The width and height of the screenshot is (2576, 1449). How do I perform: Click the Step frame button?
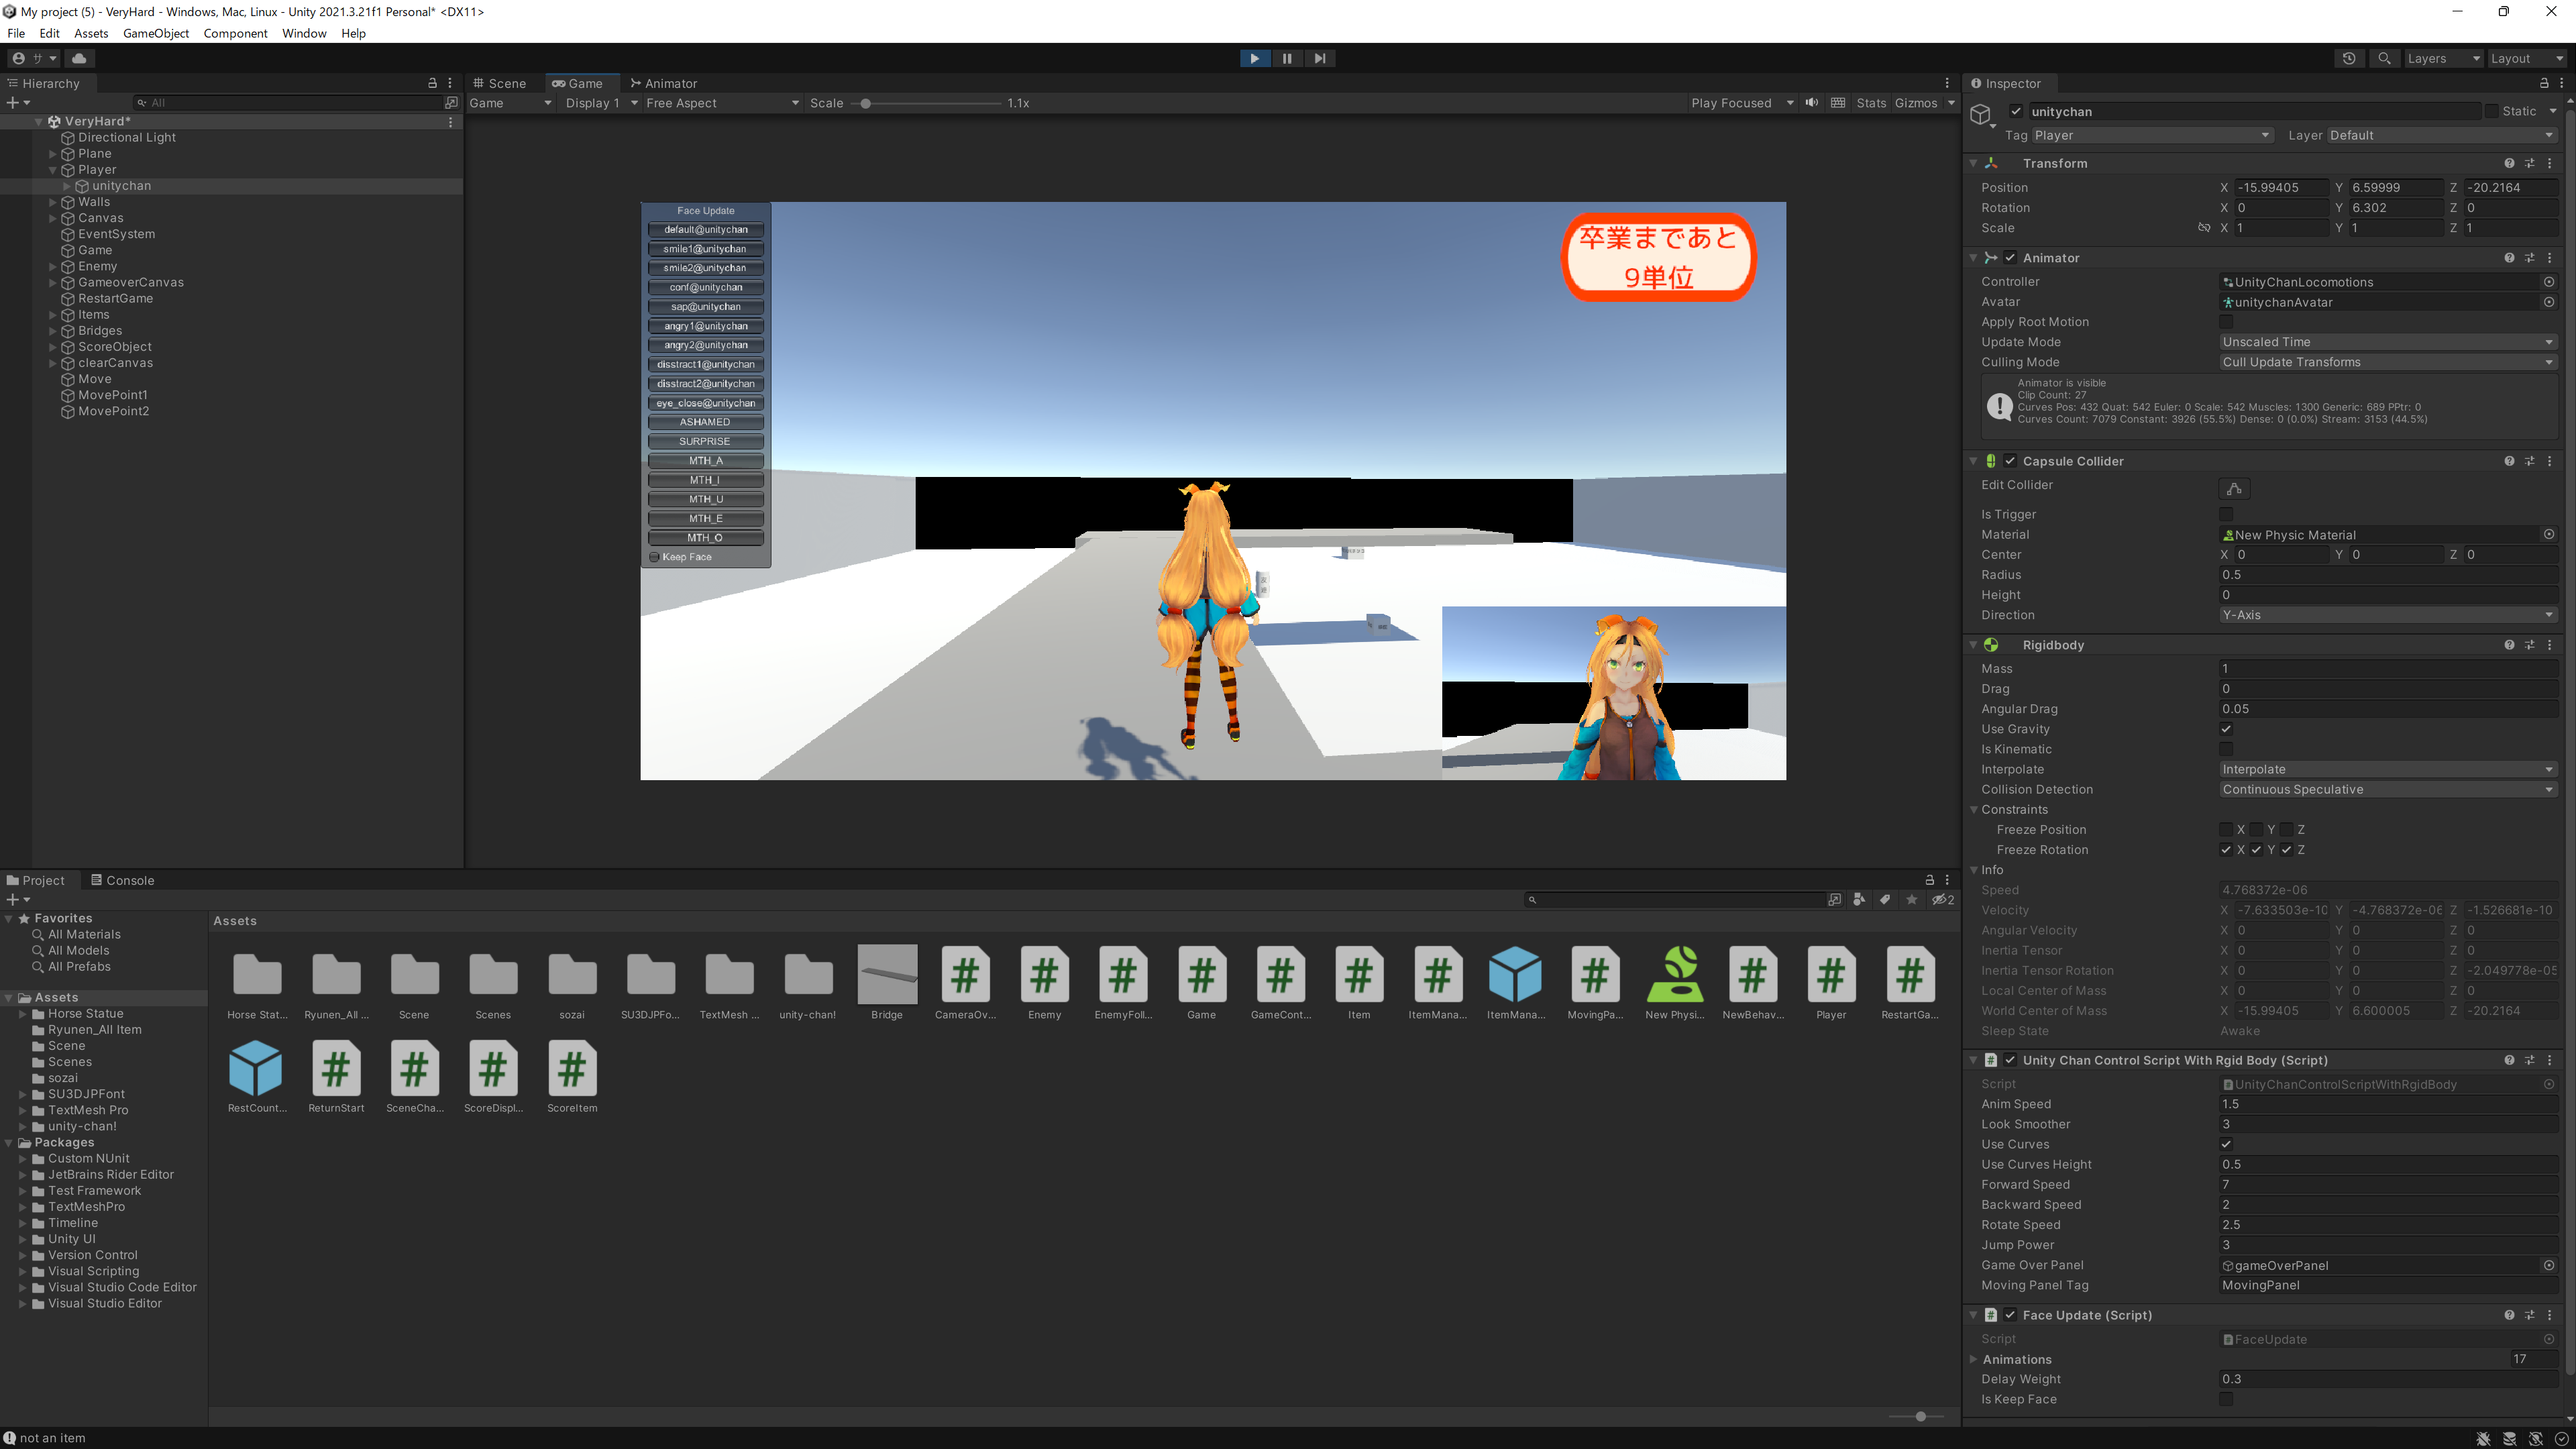pos(1320,58)
